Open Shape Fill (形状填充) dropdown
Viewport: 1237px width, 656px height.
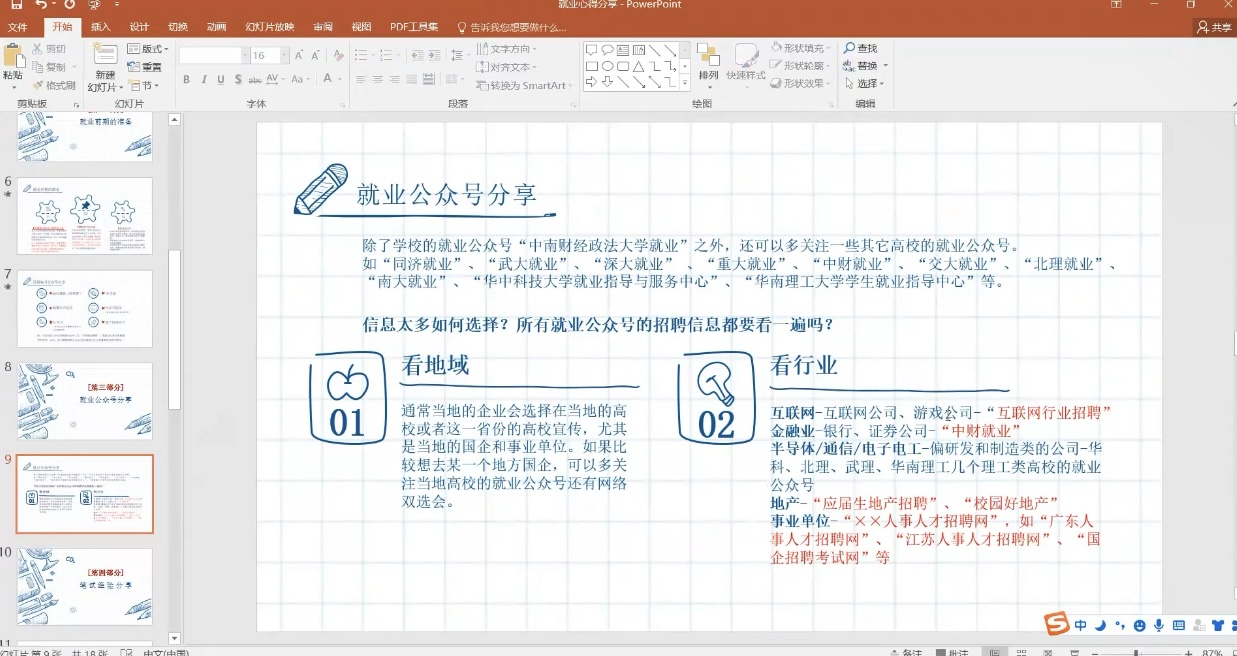tap(802, 48)
